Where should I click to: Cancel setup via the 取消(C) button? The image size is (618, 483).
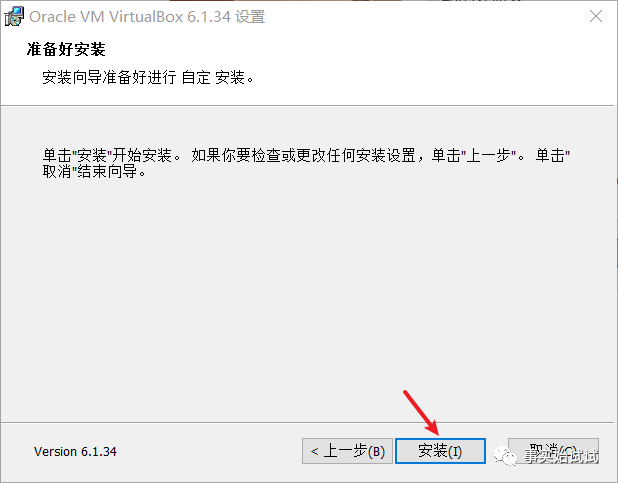click(x=553, y=451)
